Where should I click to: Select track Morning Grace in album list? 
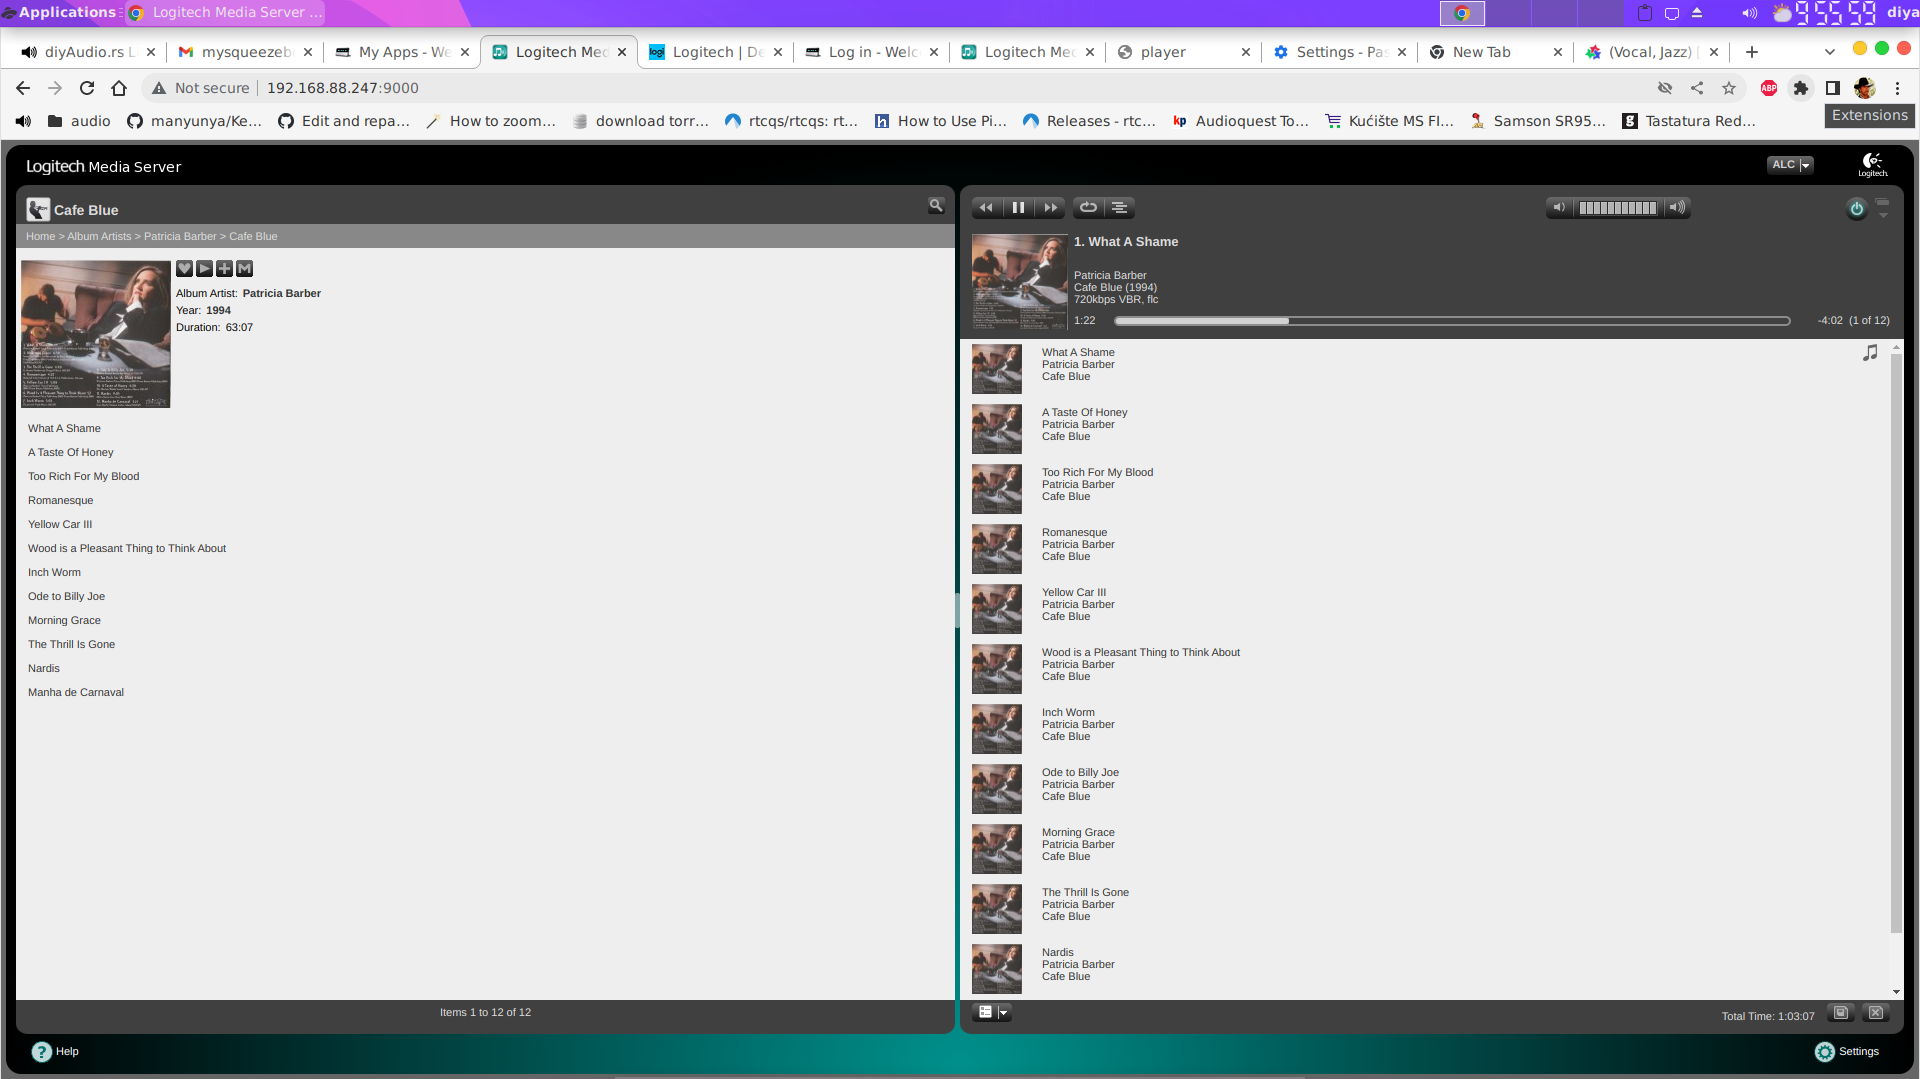65,621
